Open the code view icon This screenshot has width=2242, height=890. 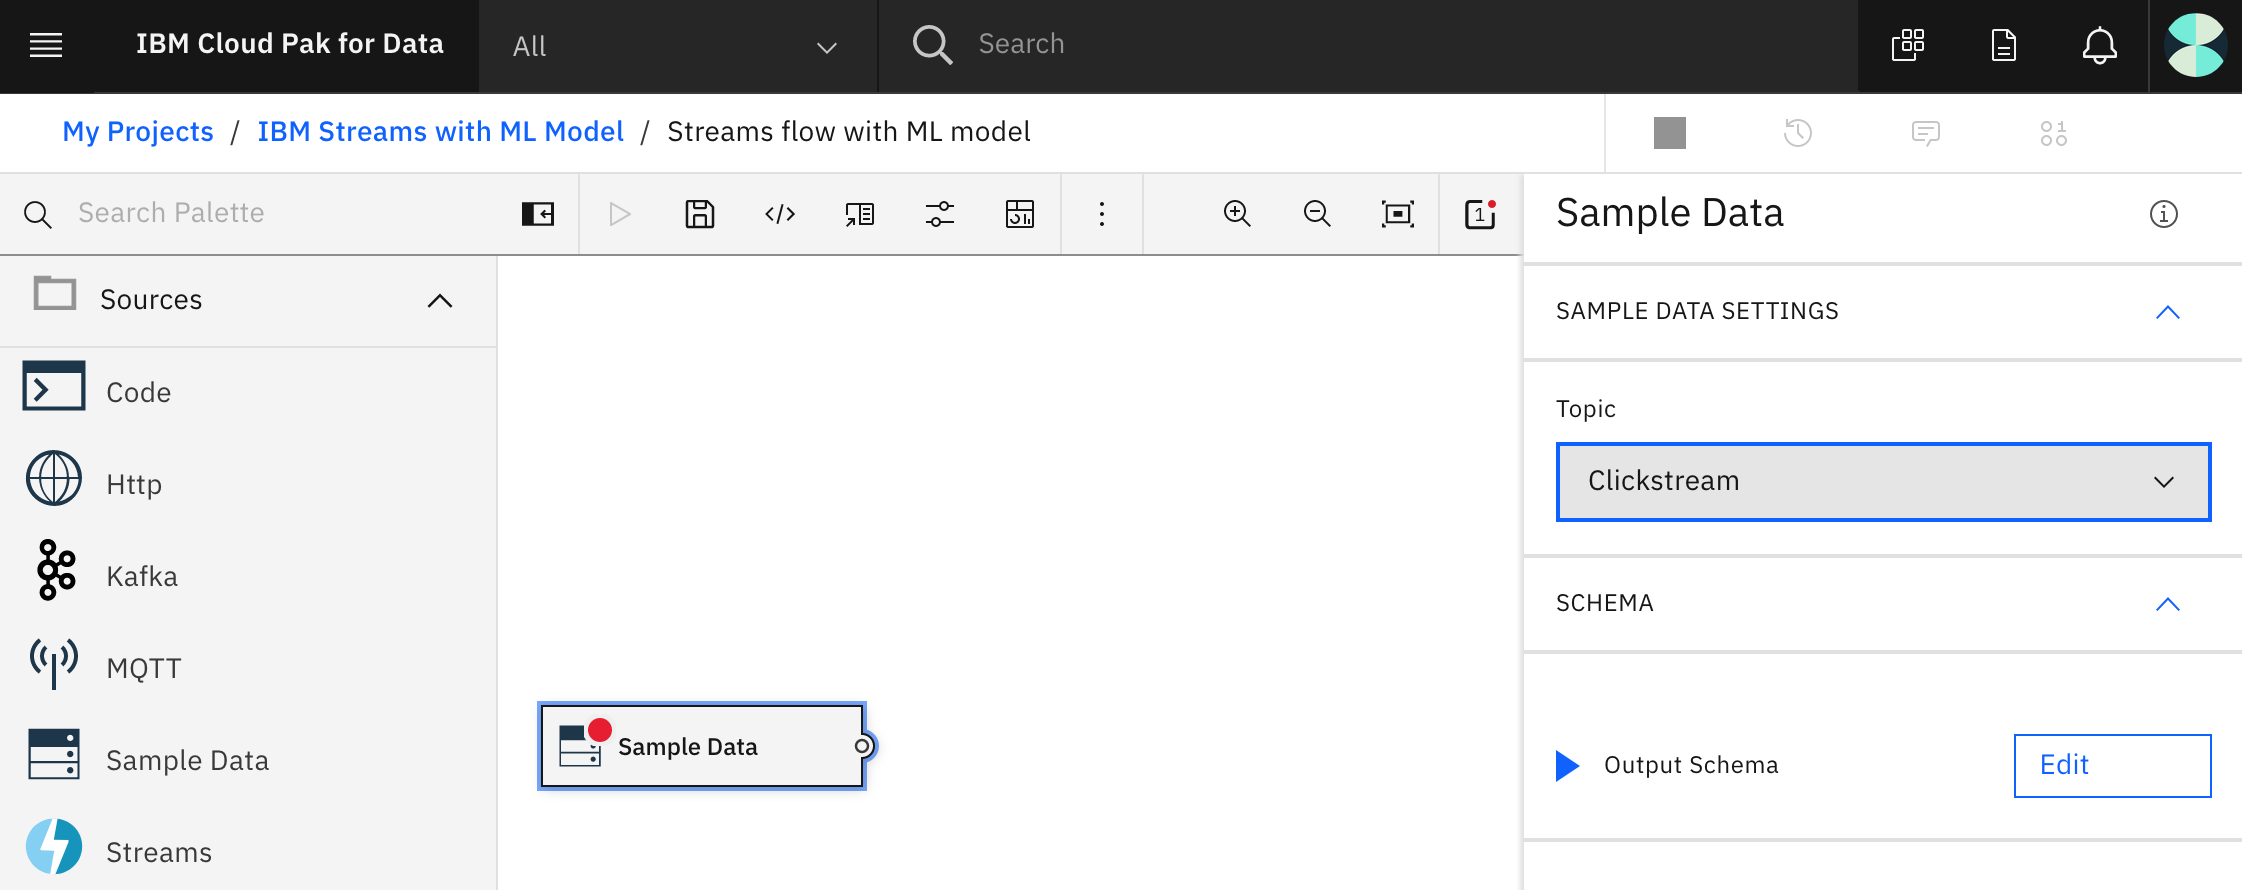780,214
